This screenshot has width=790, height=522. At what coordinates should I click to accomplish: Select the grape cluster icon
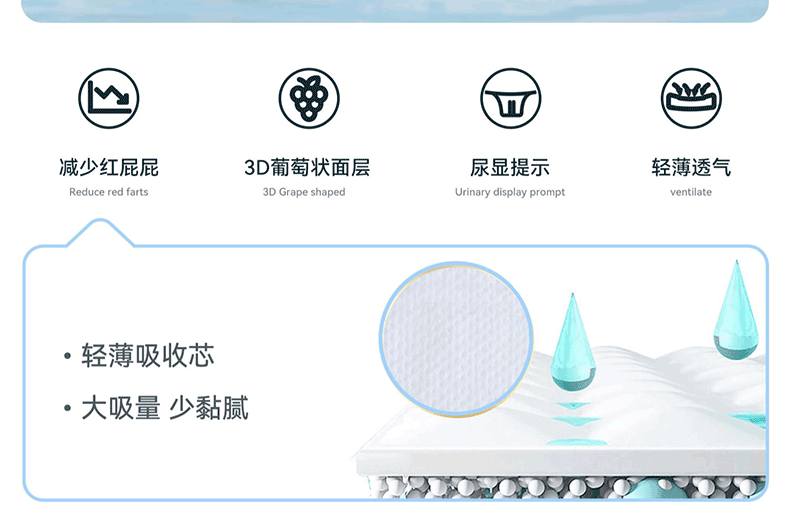tap(309, 98)
